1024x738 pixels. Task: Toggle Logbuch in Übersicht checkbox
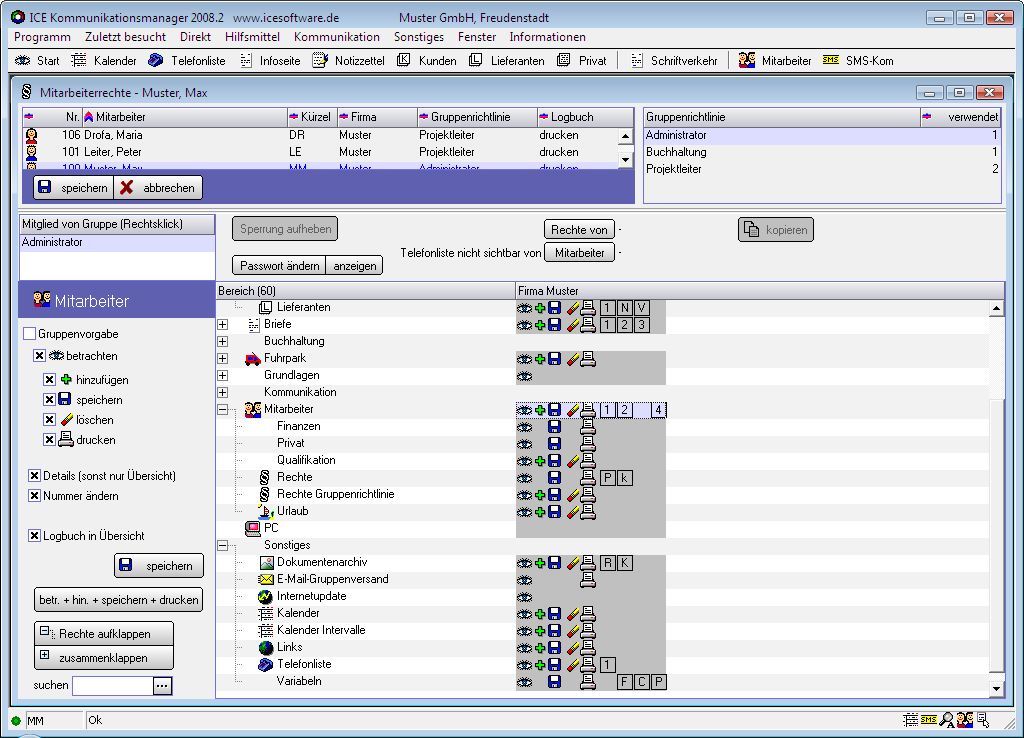34,536
